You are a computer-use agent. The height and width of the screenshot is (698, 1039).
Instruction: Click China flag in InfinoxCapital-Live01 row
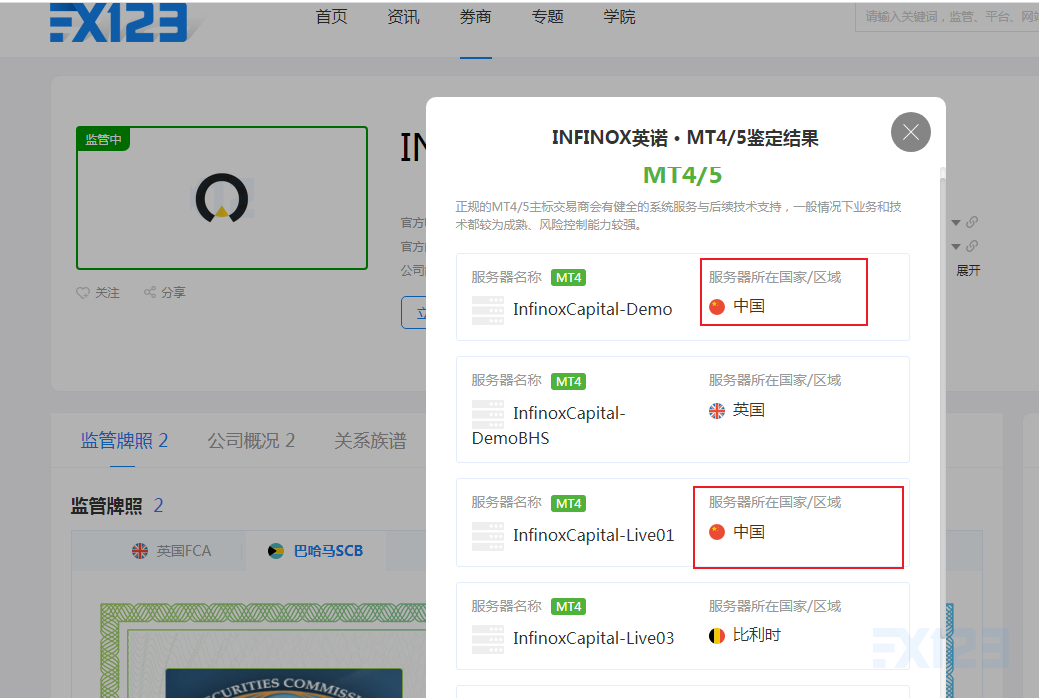tap(717, 532)
